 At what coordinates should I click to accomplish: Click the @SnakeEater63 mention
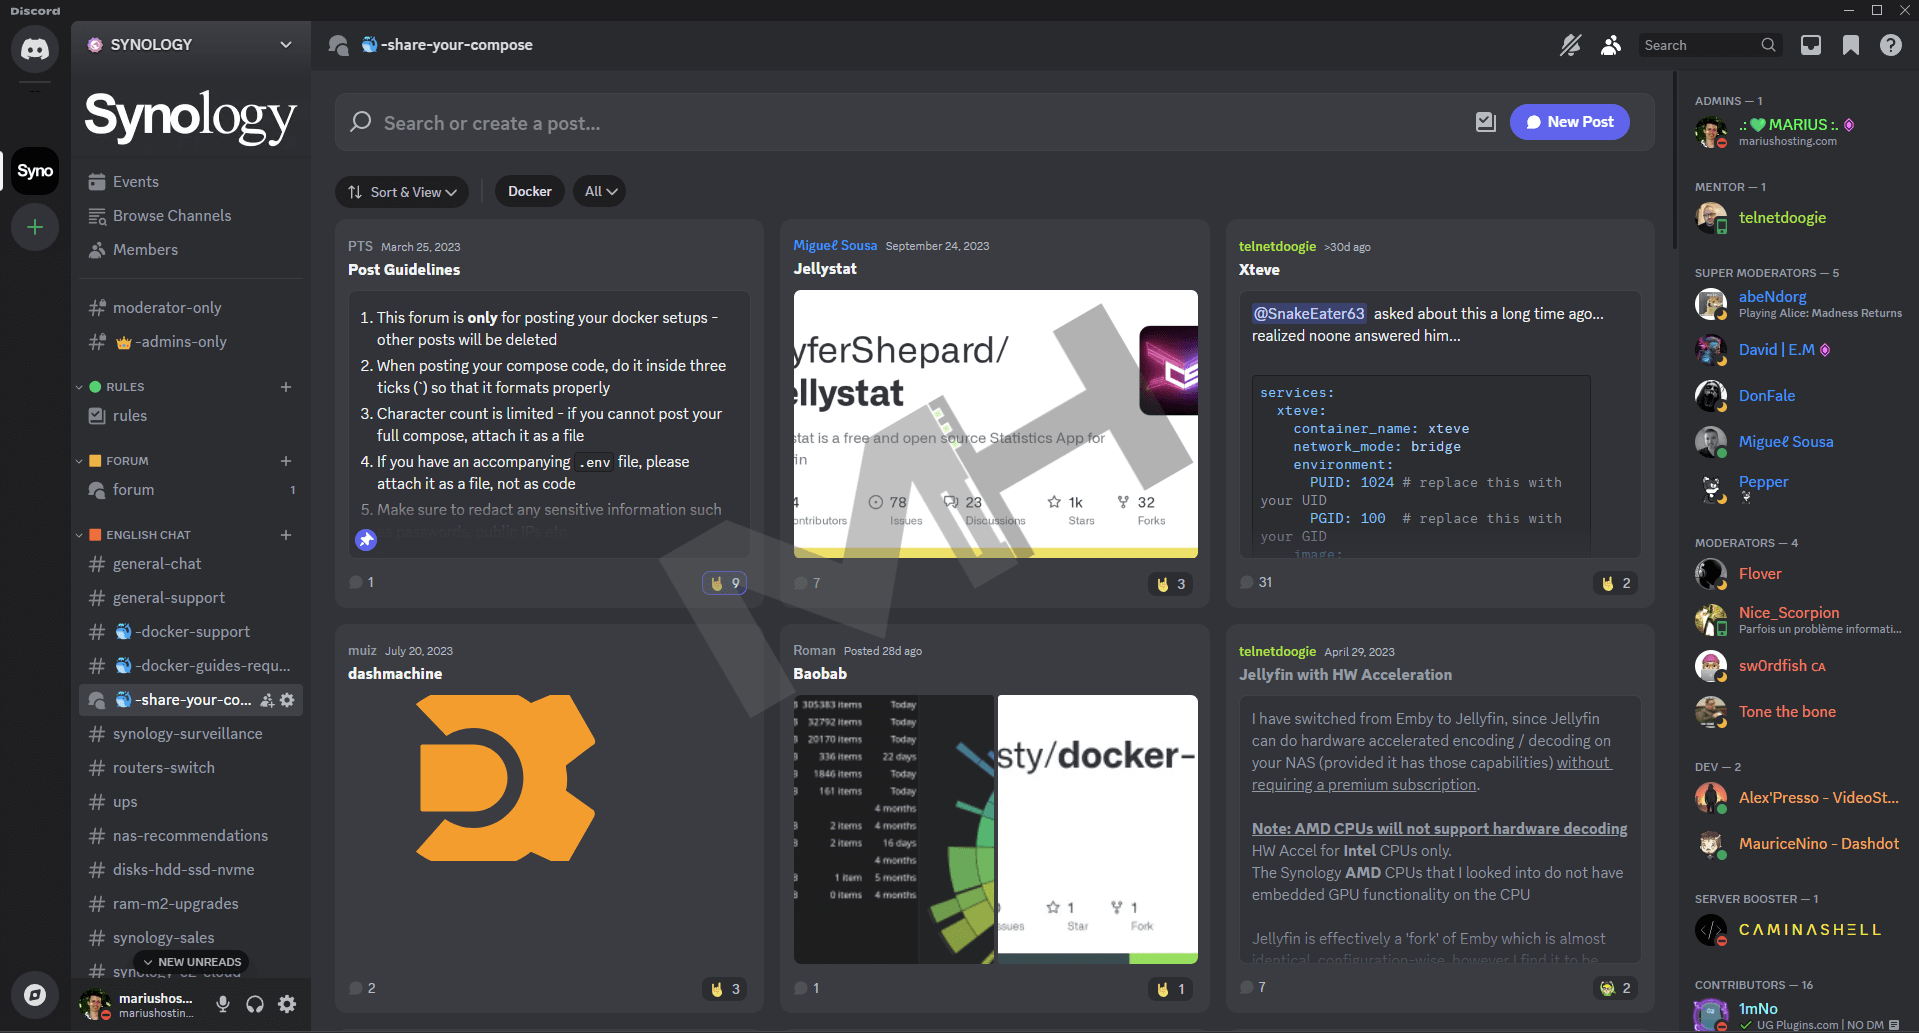(x=1309, y=314)
